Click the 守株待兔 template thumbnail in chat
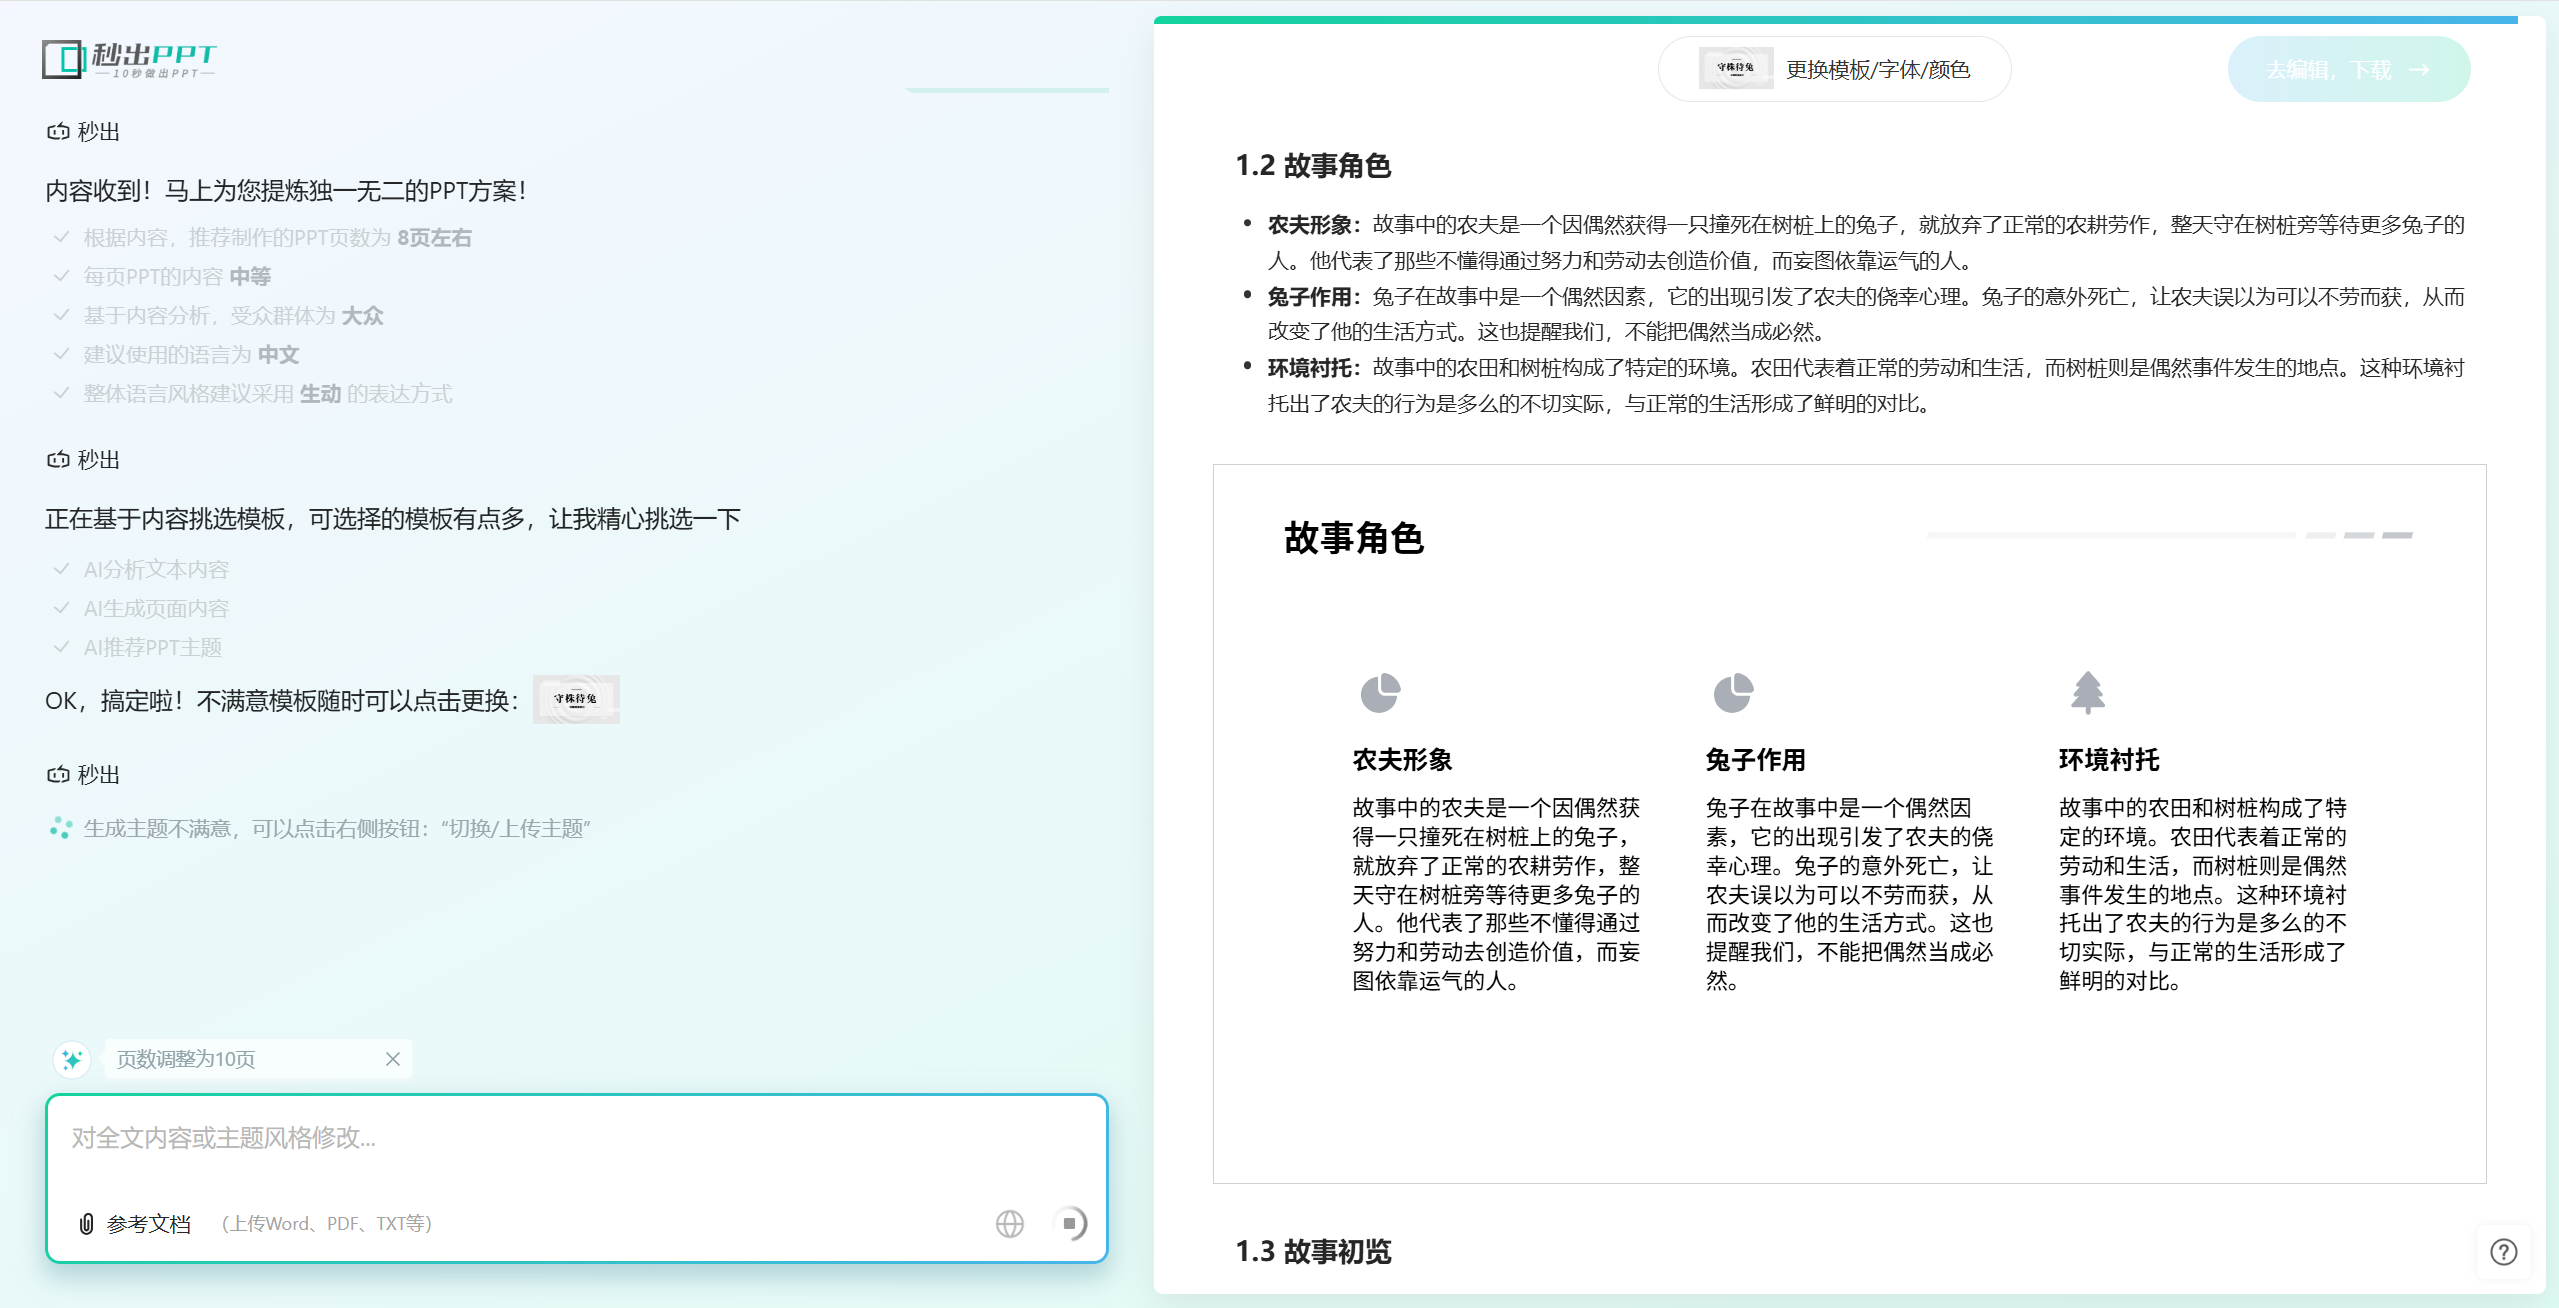Screen dimensions: 2559x1308 576,699
